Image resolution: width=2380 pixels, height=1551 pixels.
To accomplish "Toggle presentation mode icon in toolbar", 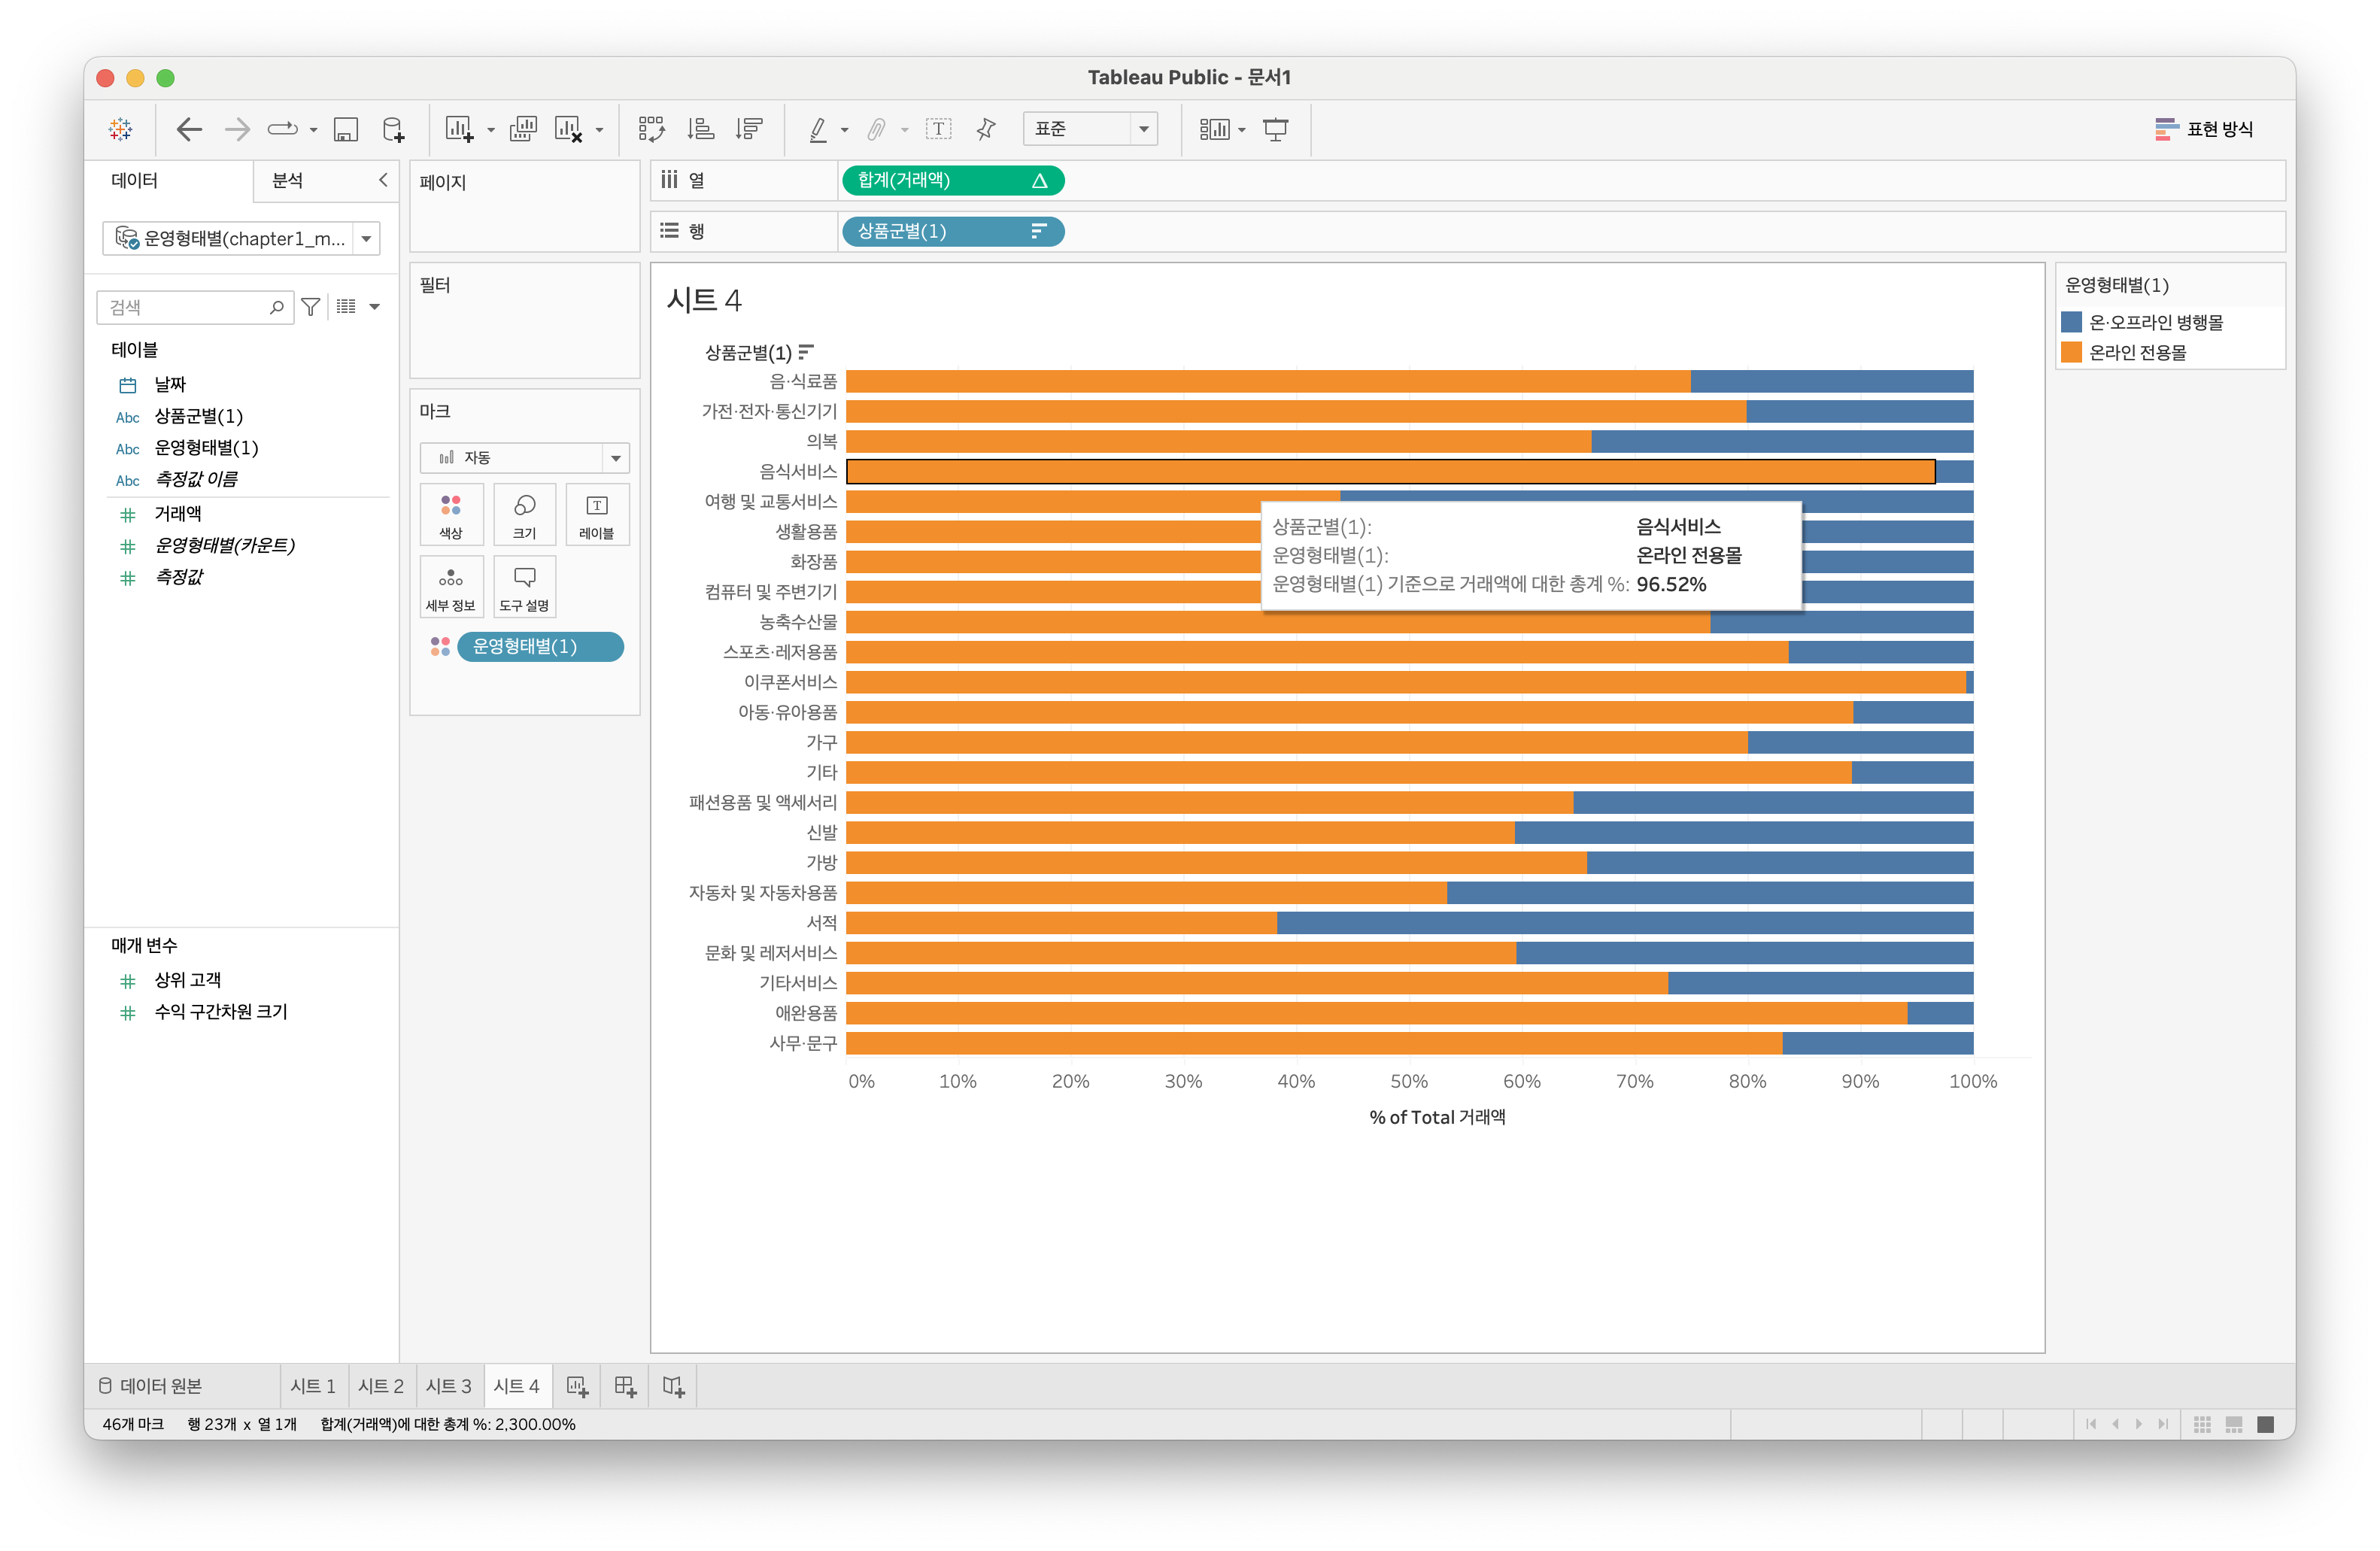I will point(1276,129).
